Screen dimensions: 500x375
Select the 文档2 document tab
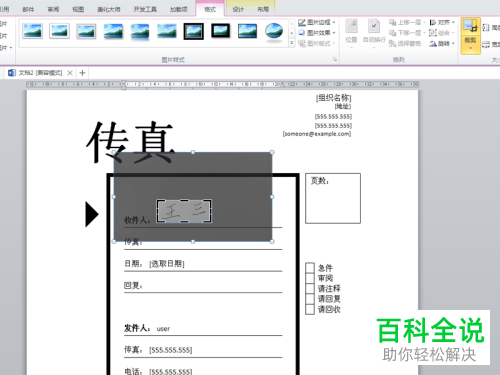tap(40, 73)
